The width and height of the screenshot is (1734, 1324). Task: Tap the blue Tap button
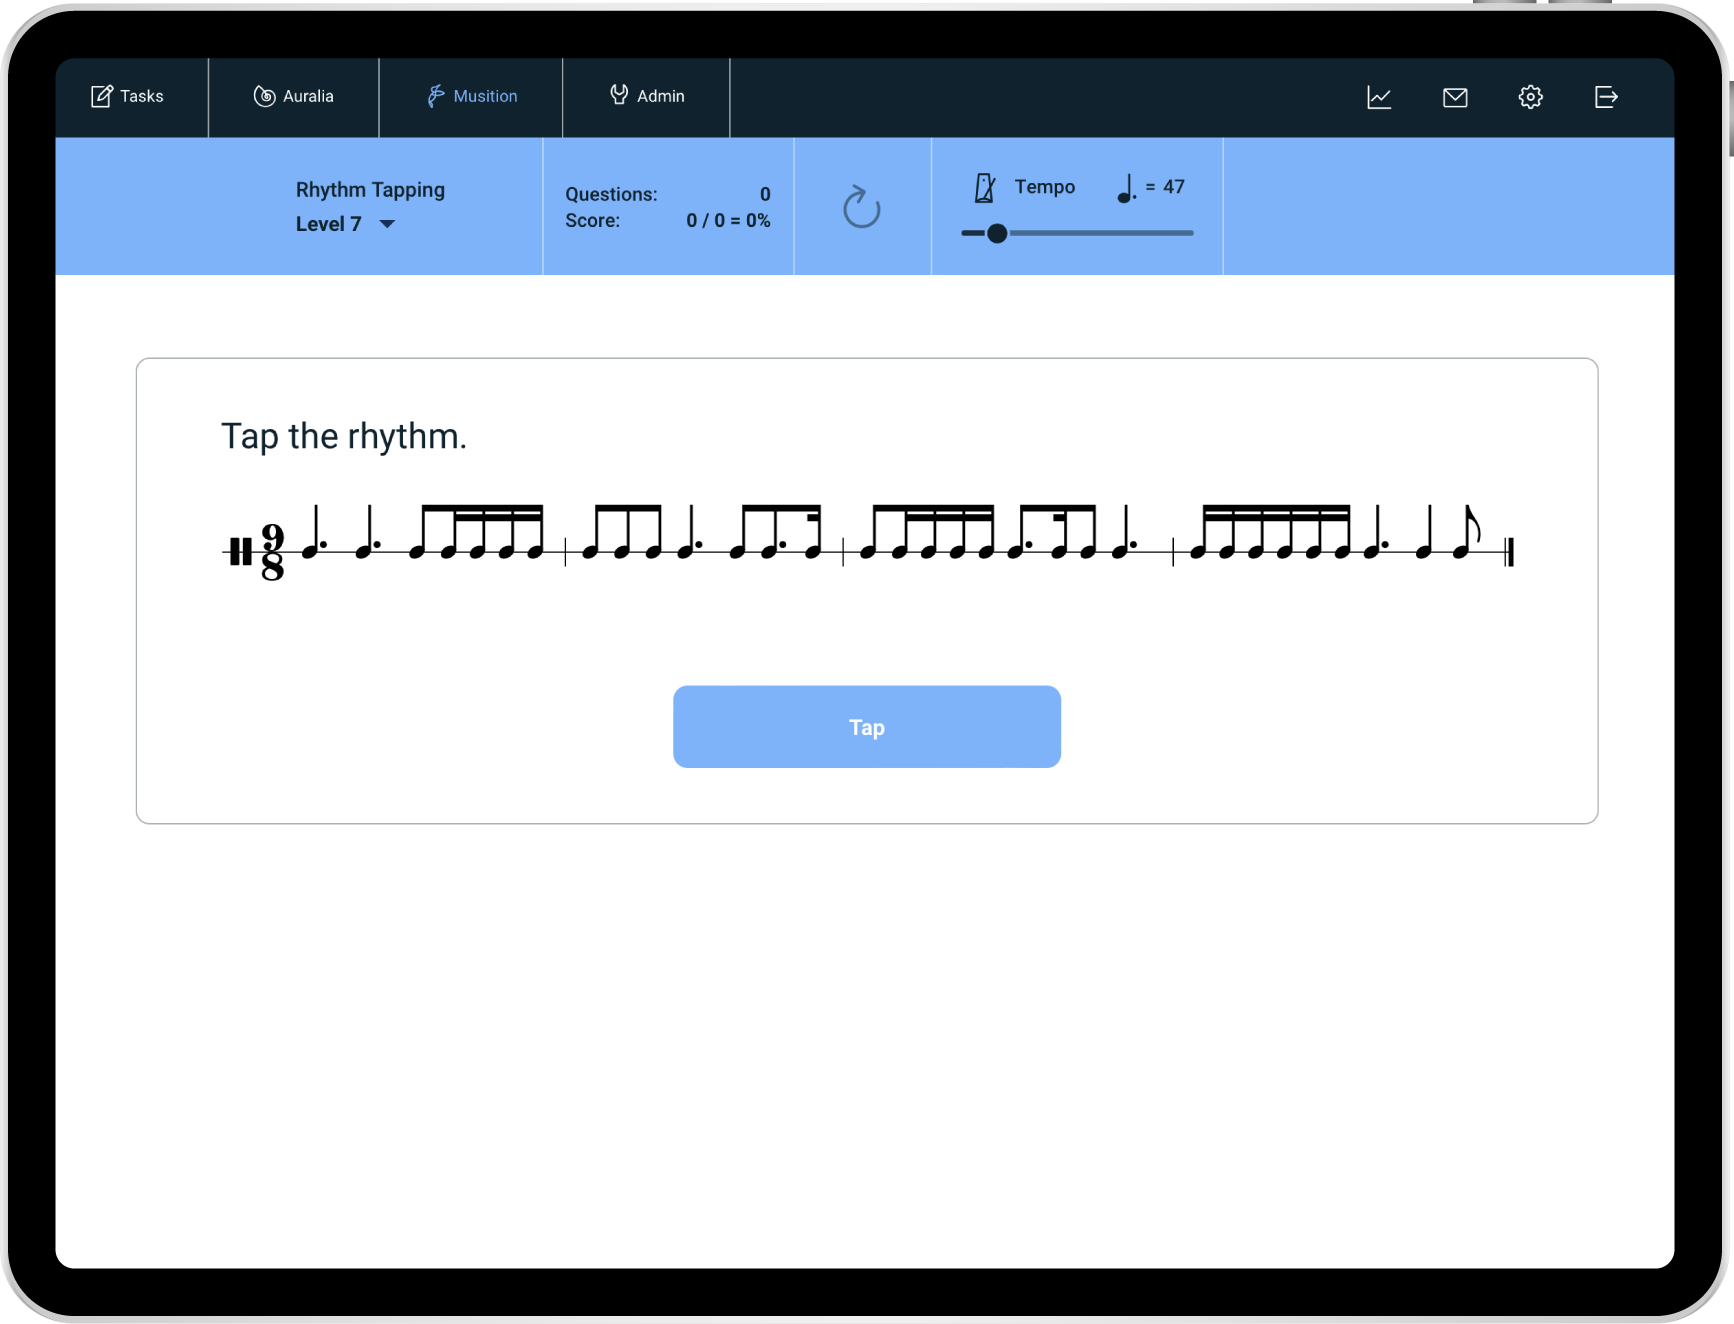pyautogui.click(x=867, y=727)
